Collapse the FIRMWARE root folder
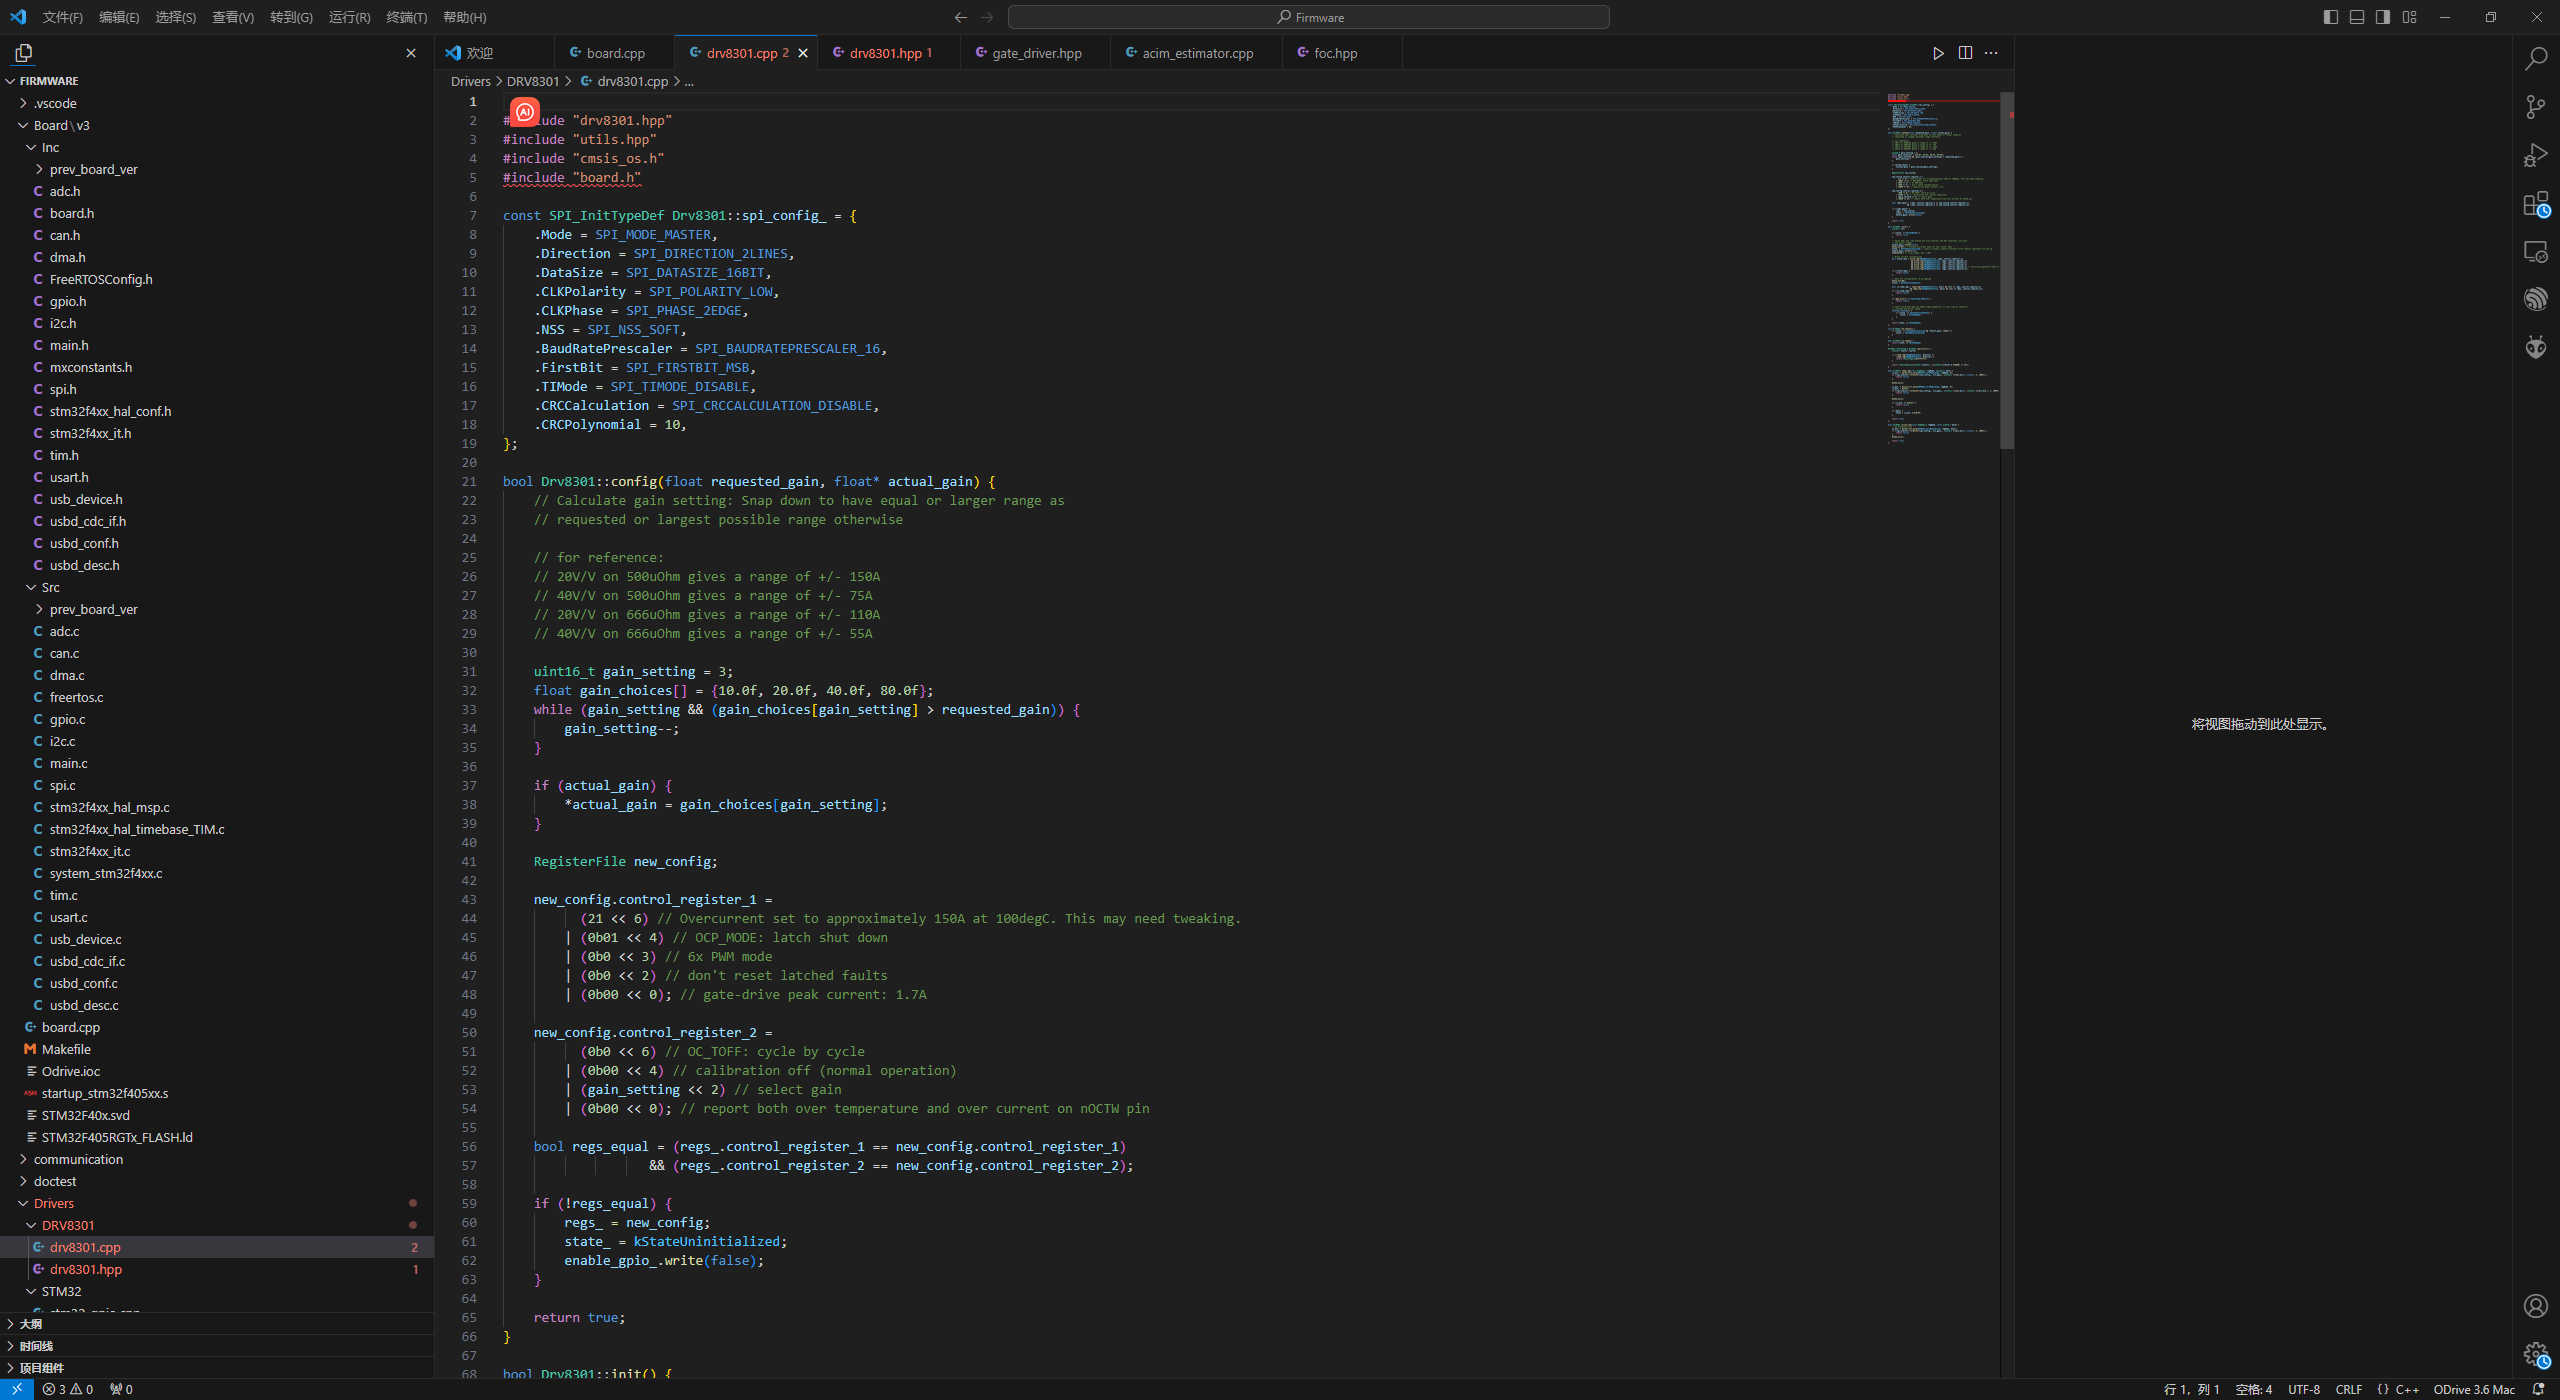Screen dimensions: 2560x1400 217,81
